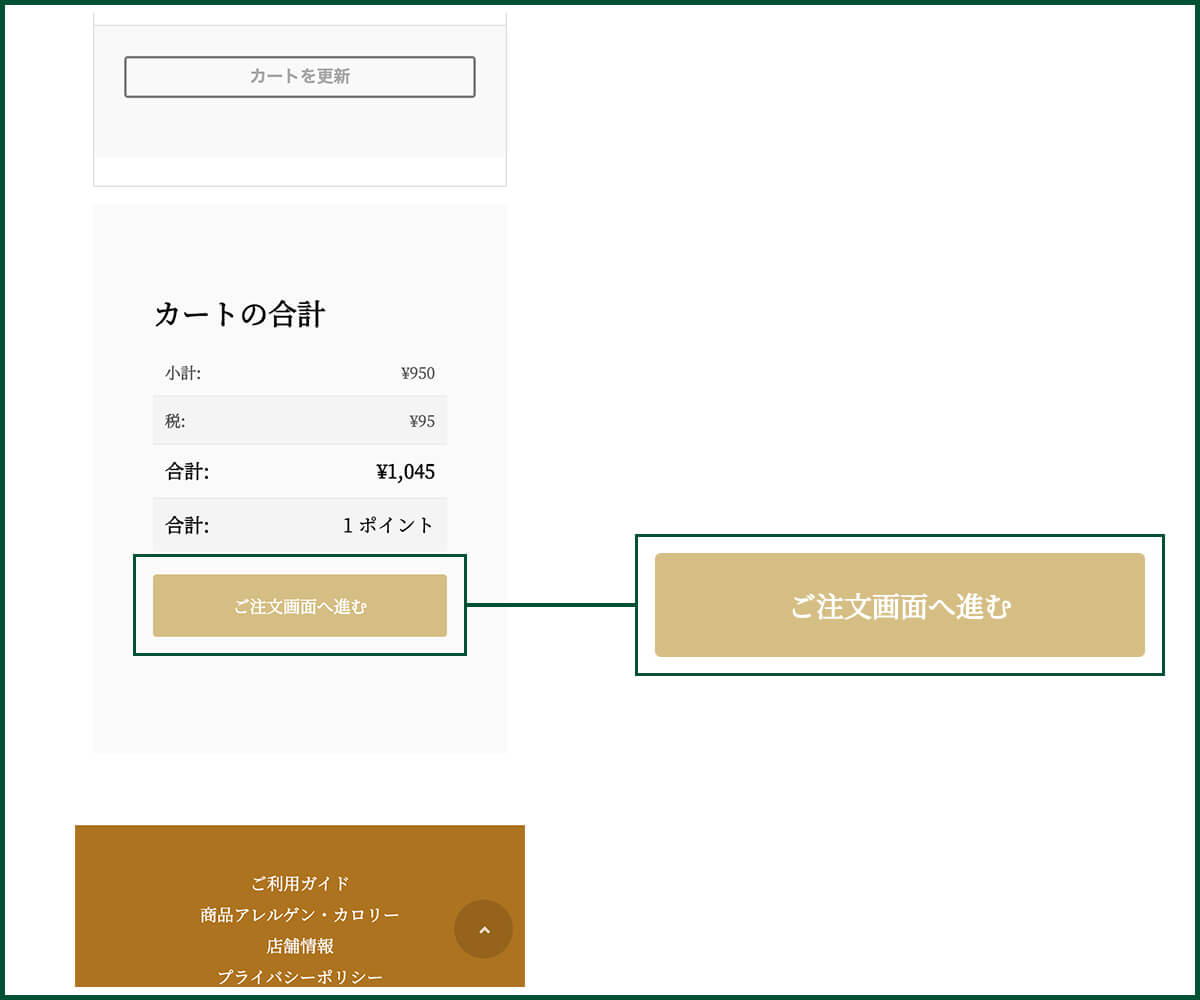The height and width of the screenshot is (1000, 1200).
Task: Click the scroll-to-top chevron icon
Action: click(484, 929)
